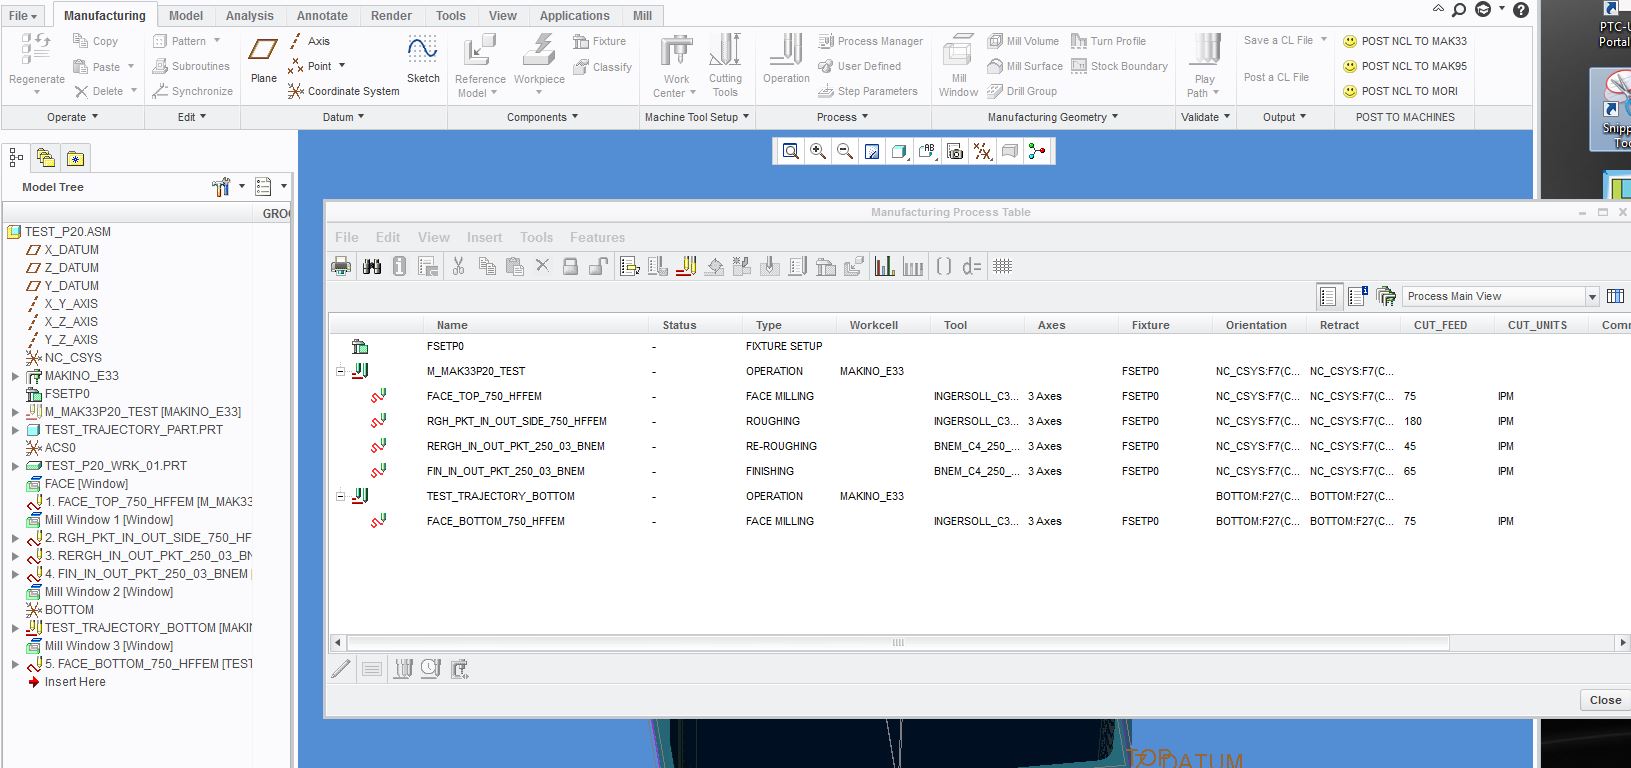Collapse the M_MAK33P20_TEST operation row in table

tap(340, 371)
